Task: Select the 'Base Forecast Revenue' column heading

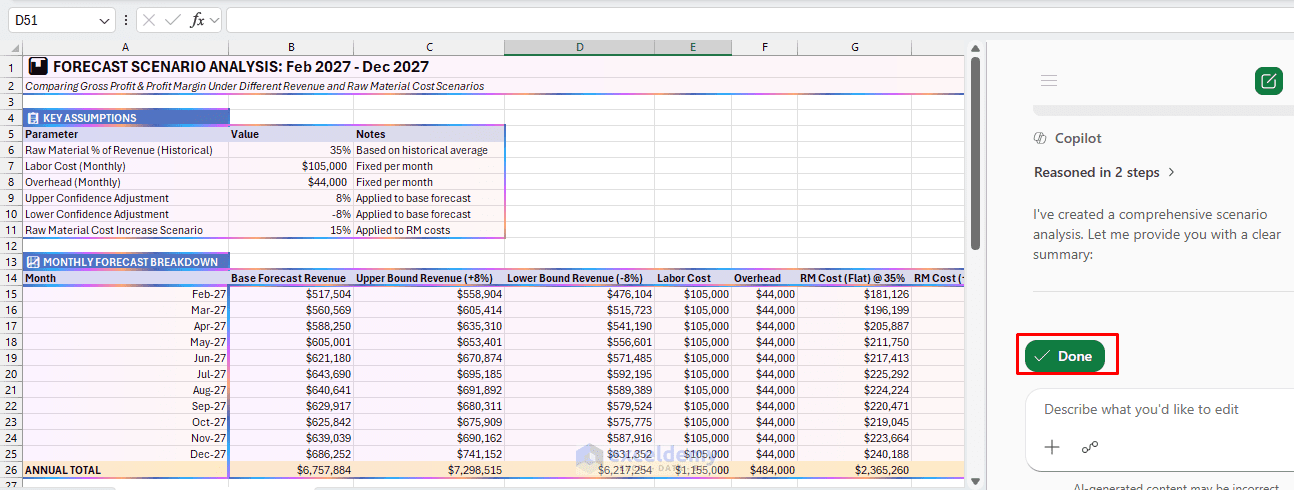Action: 291,278
